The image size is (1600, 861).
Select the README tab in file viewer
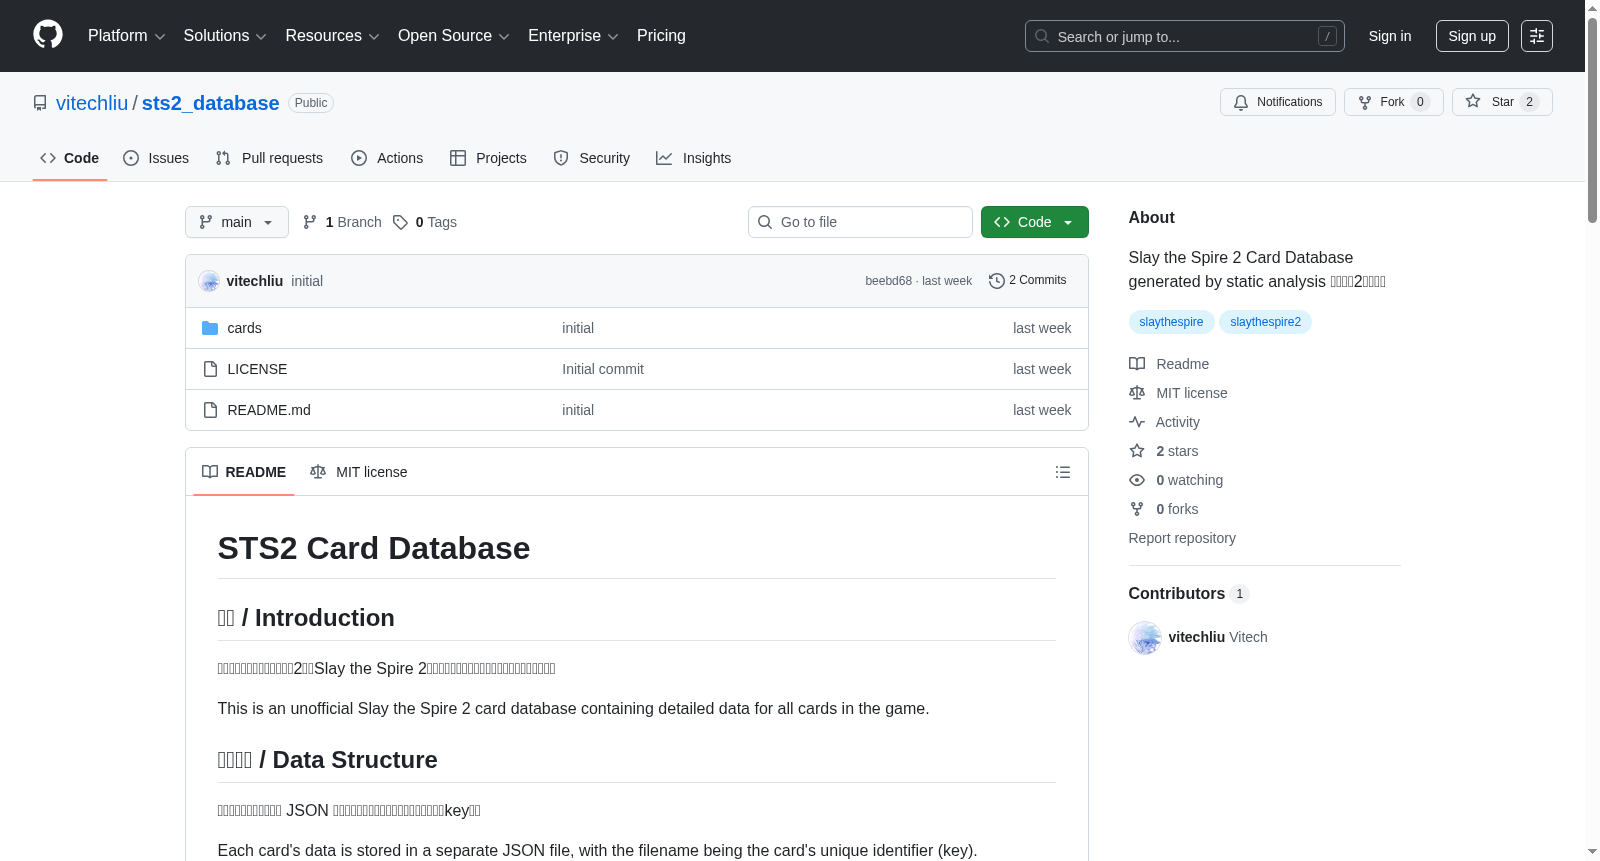click(244, 472)
